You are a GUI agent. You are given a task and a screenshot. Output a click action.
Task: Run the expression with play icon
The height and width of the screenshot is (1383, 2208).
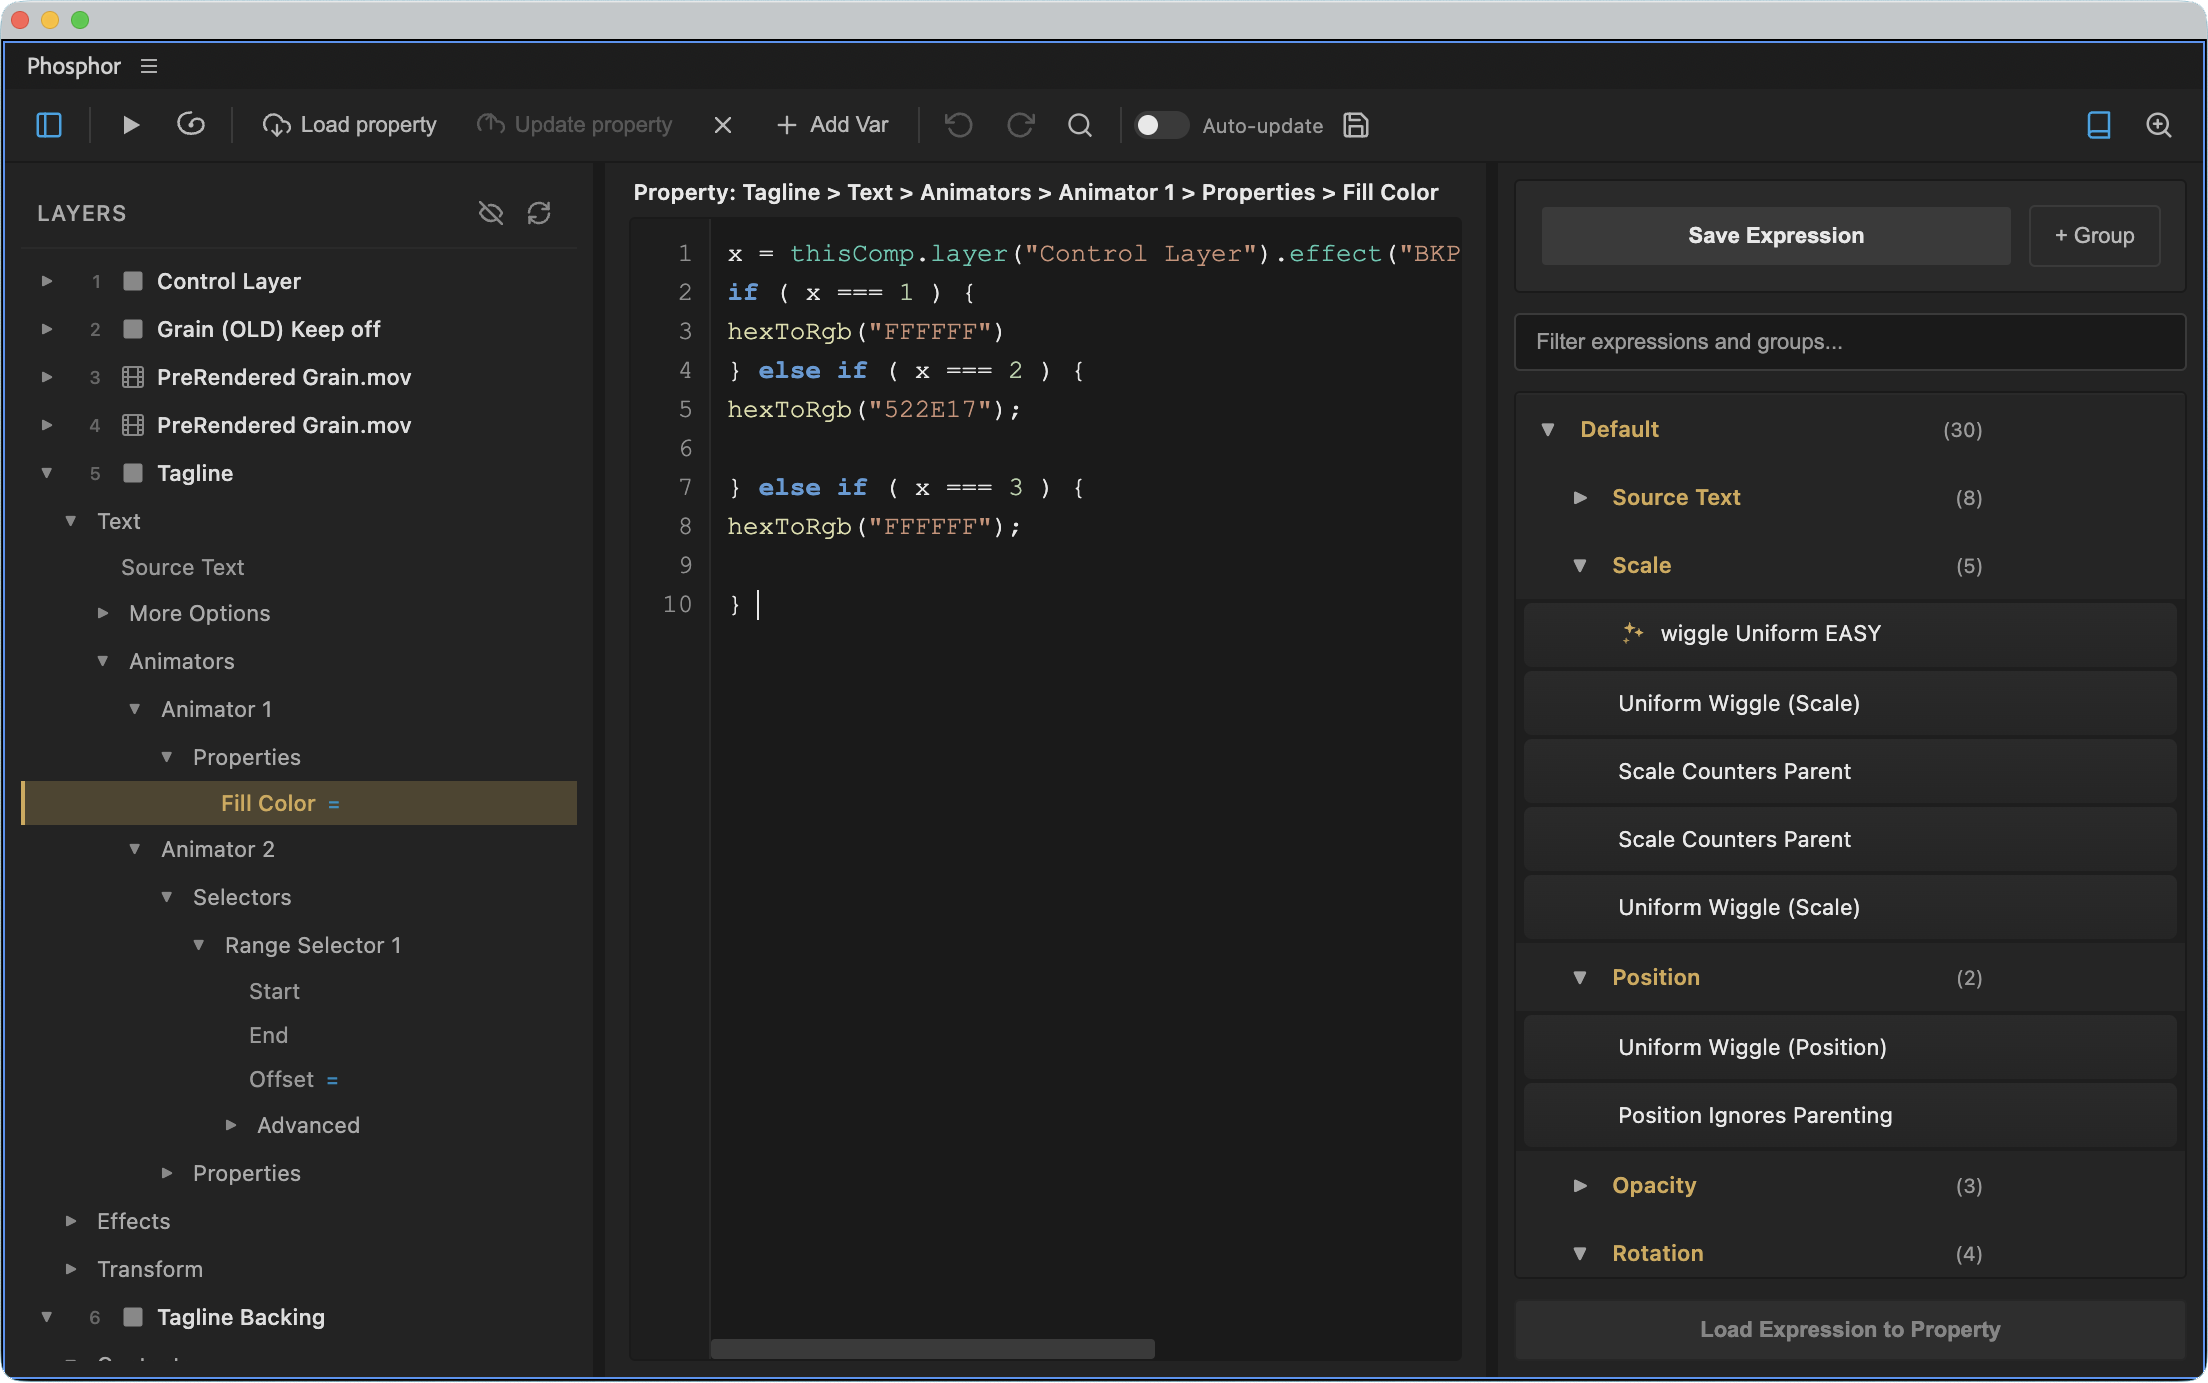point(130,125)
